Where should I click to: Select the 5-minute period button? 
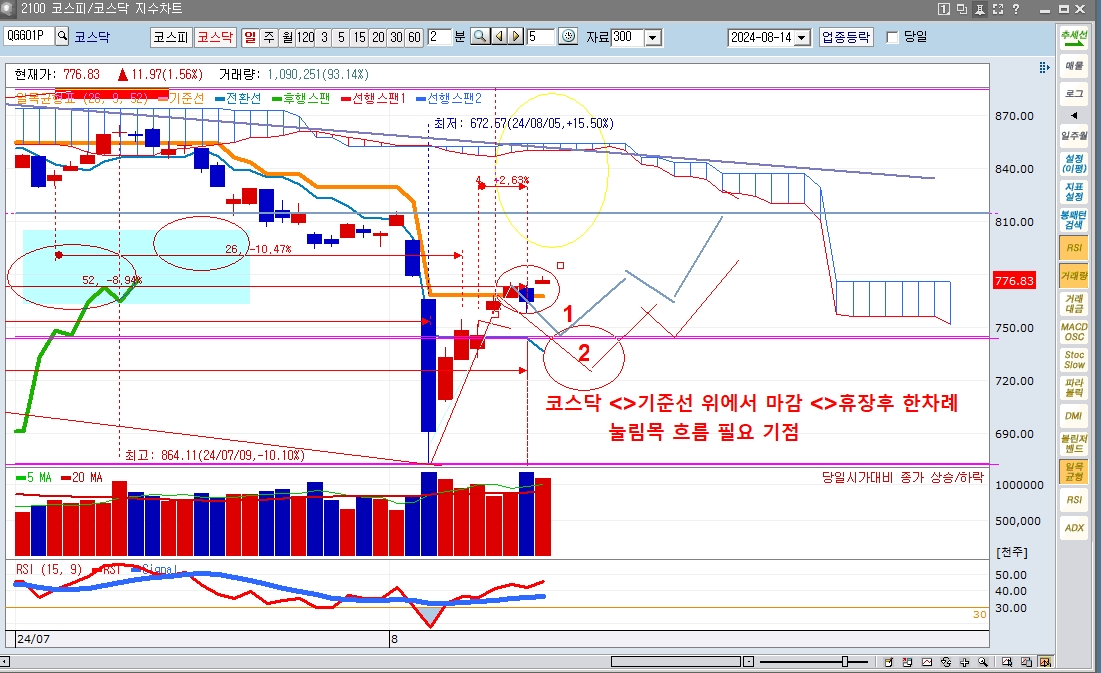341,37
